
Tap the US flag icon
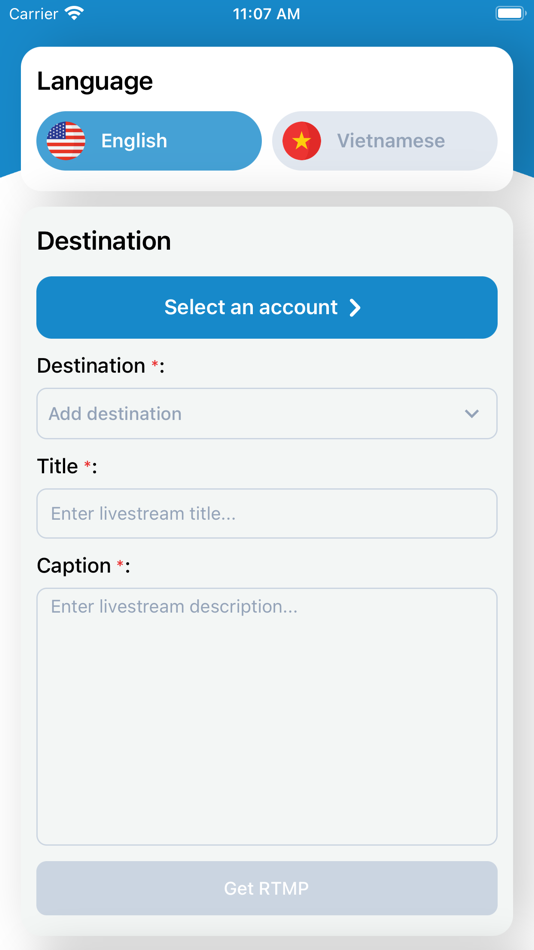click(66, 141)
